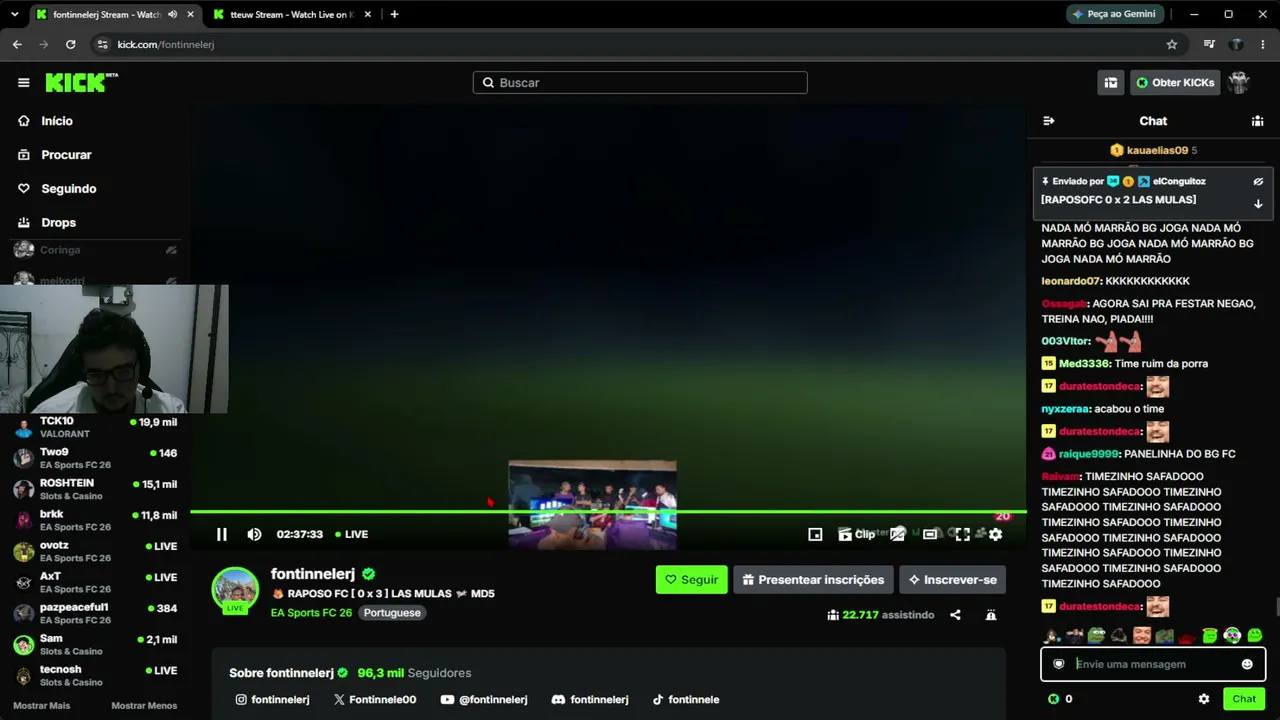Focus the chat message input field
The image size is (1280, 720).
coord(1153,664)
